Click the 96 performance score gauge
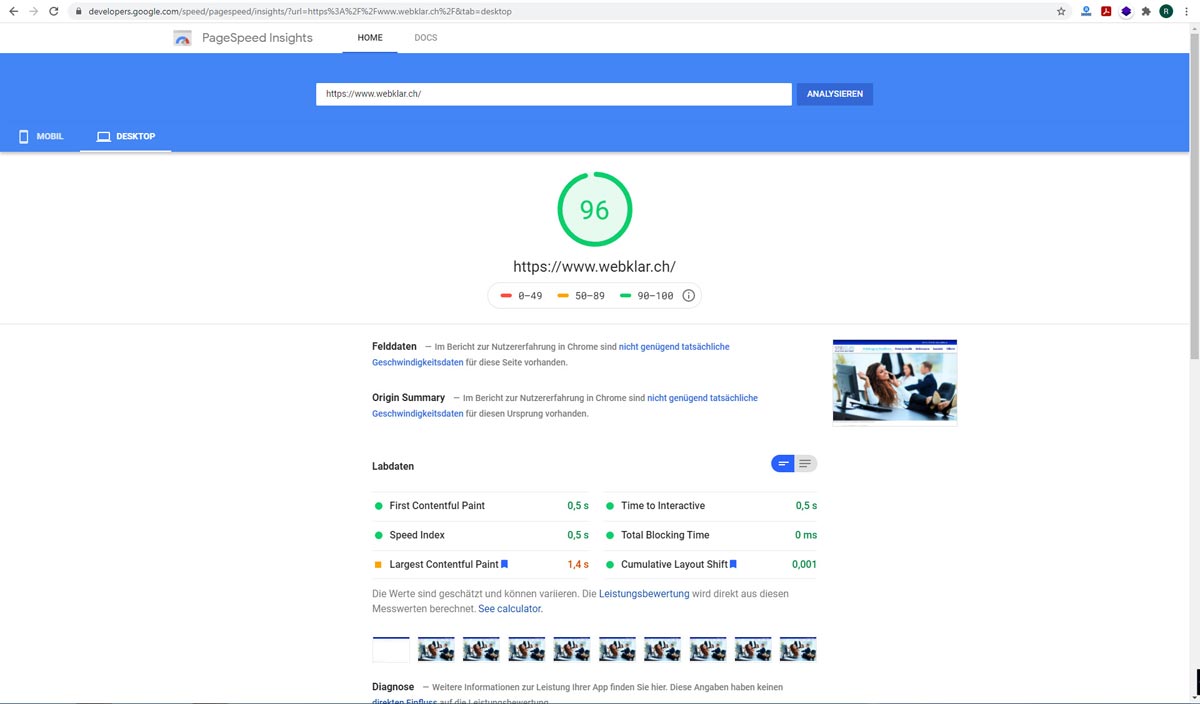 click(594, 210)
